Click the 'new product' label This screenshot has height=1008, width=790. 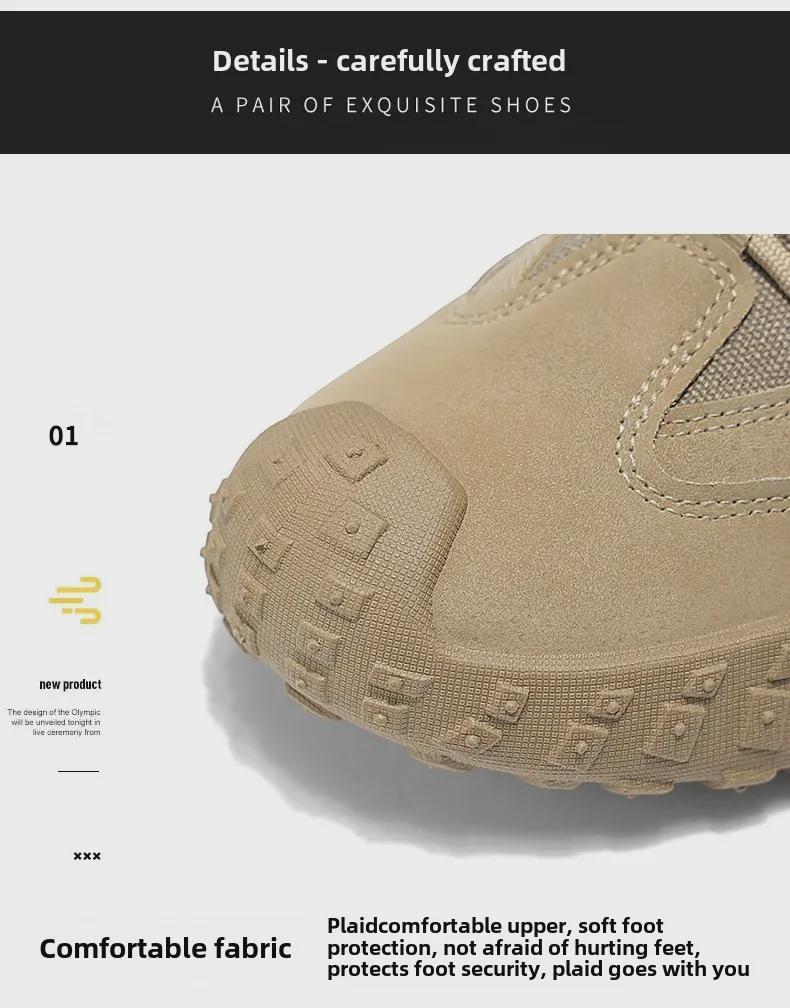[70, 684]
